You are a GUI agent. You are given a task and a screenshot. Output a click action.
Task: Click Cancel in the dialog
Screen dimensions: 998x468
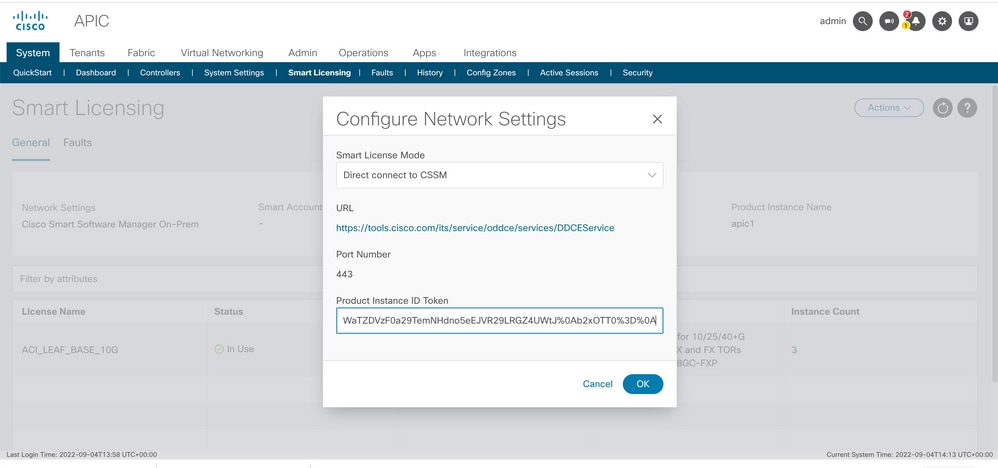pos(597,384)
